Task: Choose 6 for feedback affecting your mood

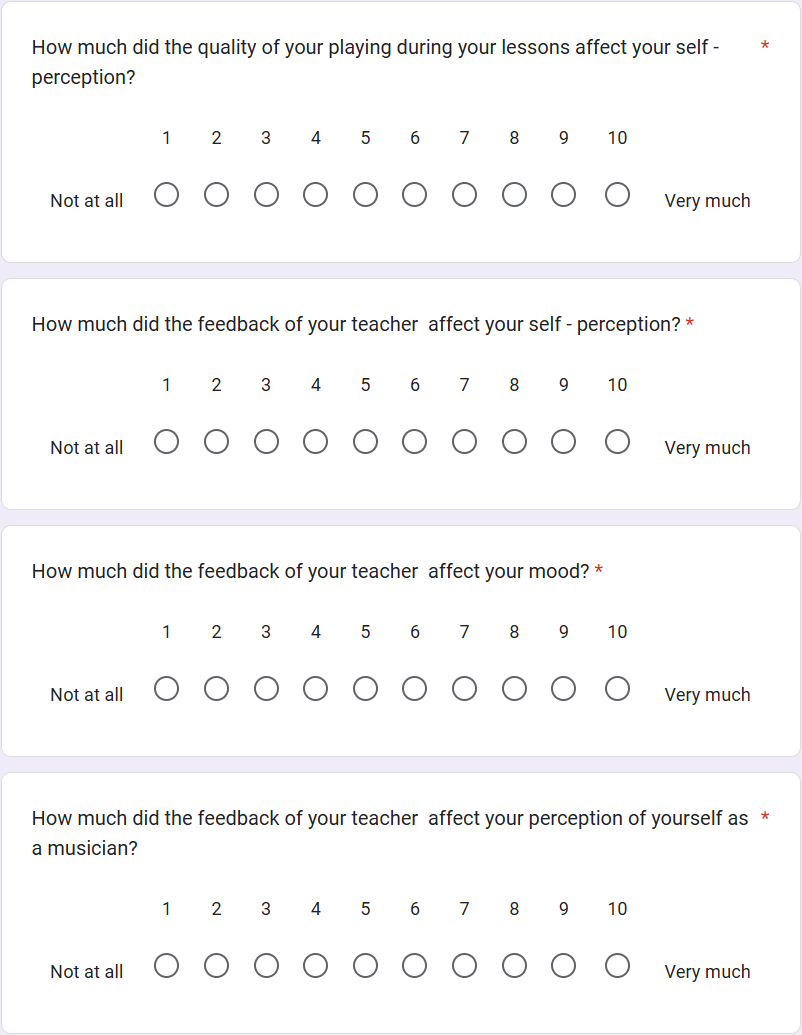Action: point(415,688)
